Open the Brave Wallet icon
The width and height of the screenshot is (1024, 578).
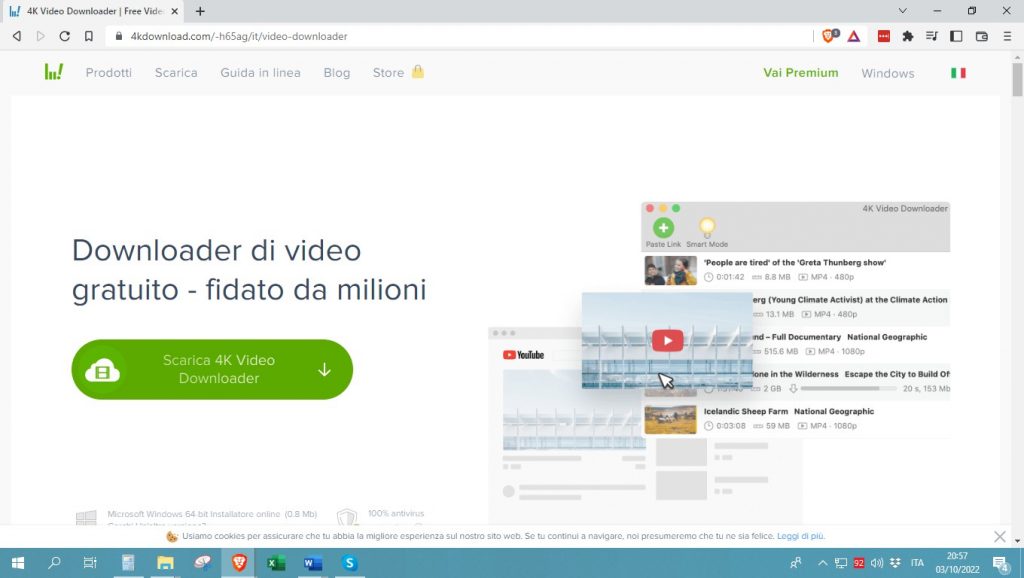point(982,35)
